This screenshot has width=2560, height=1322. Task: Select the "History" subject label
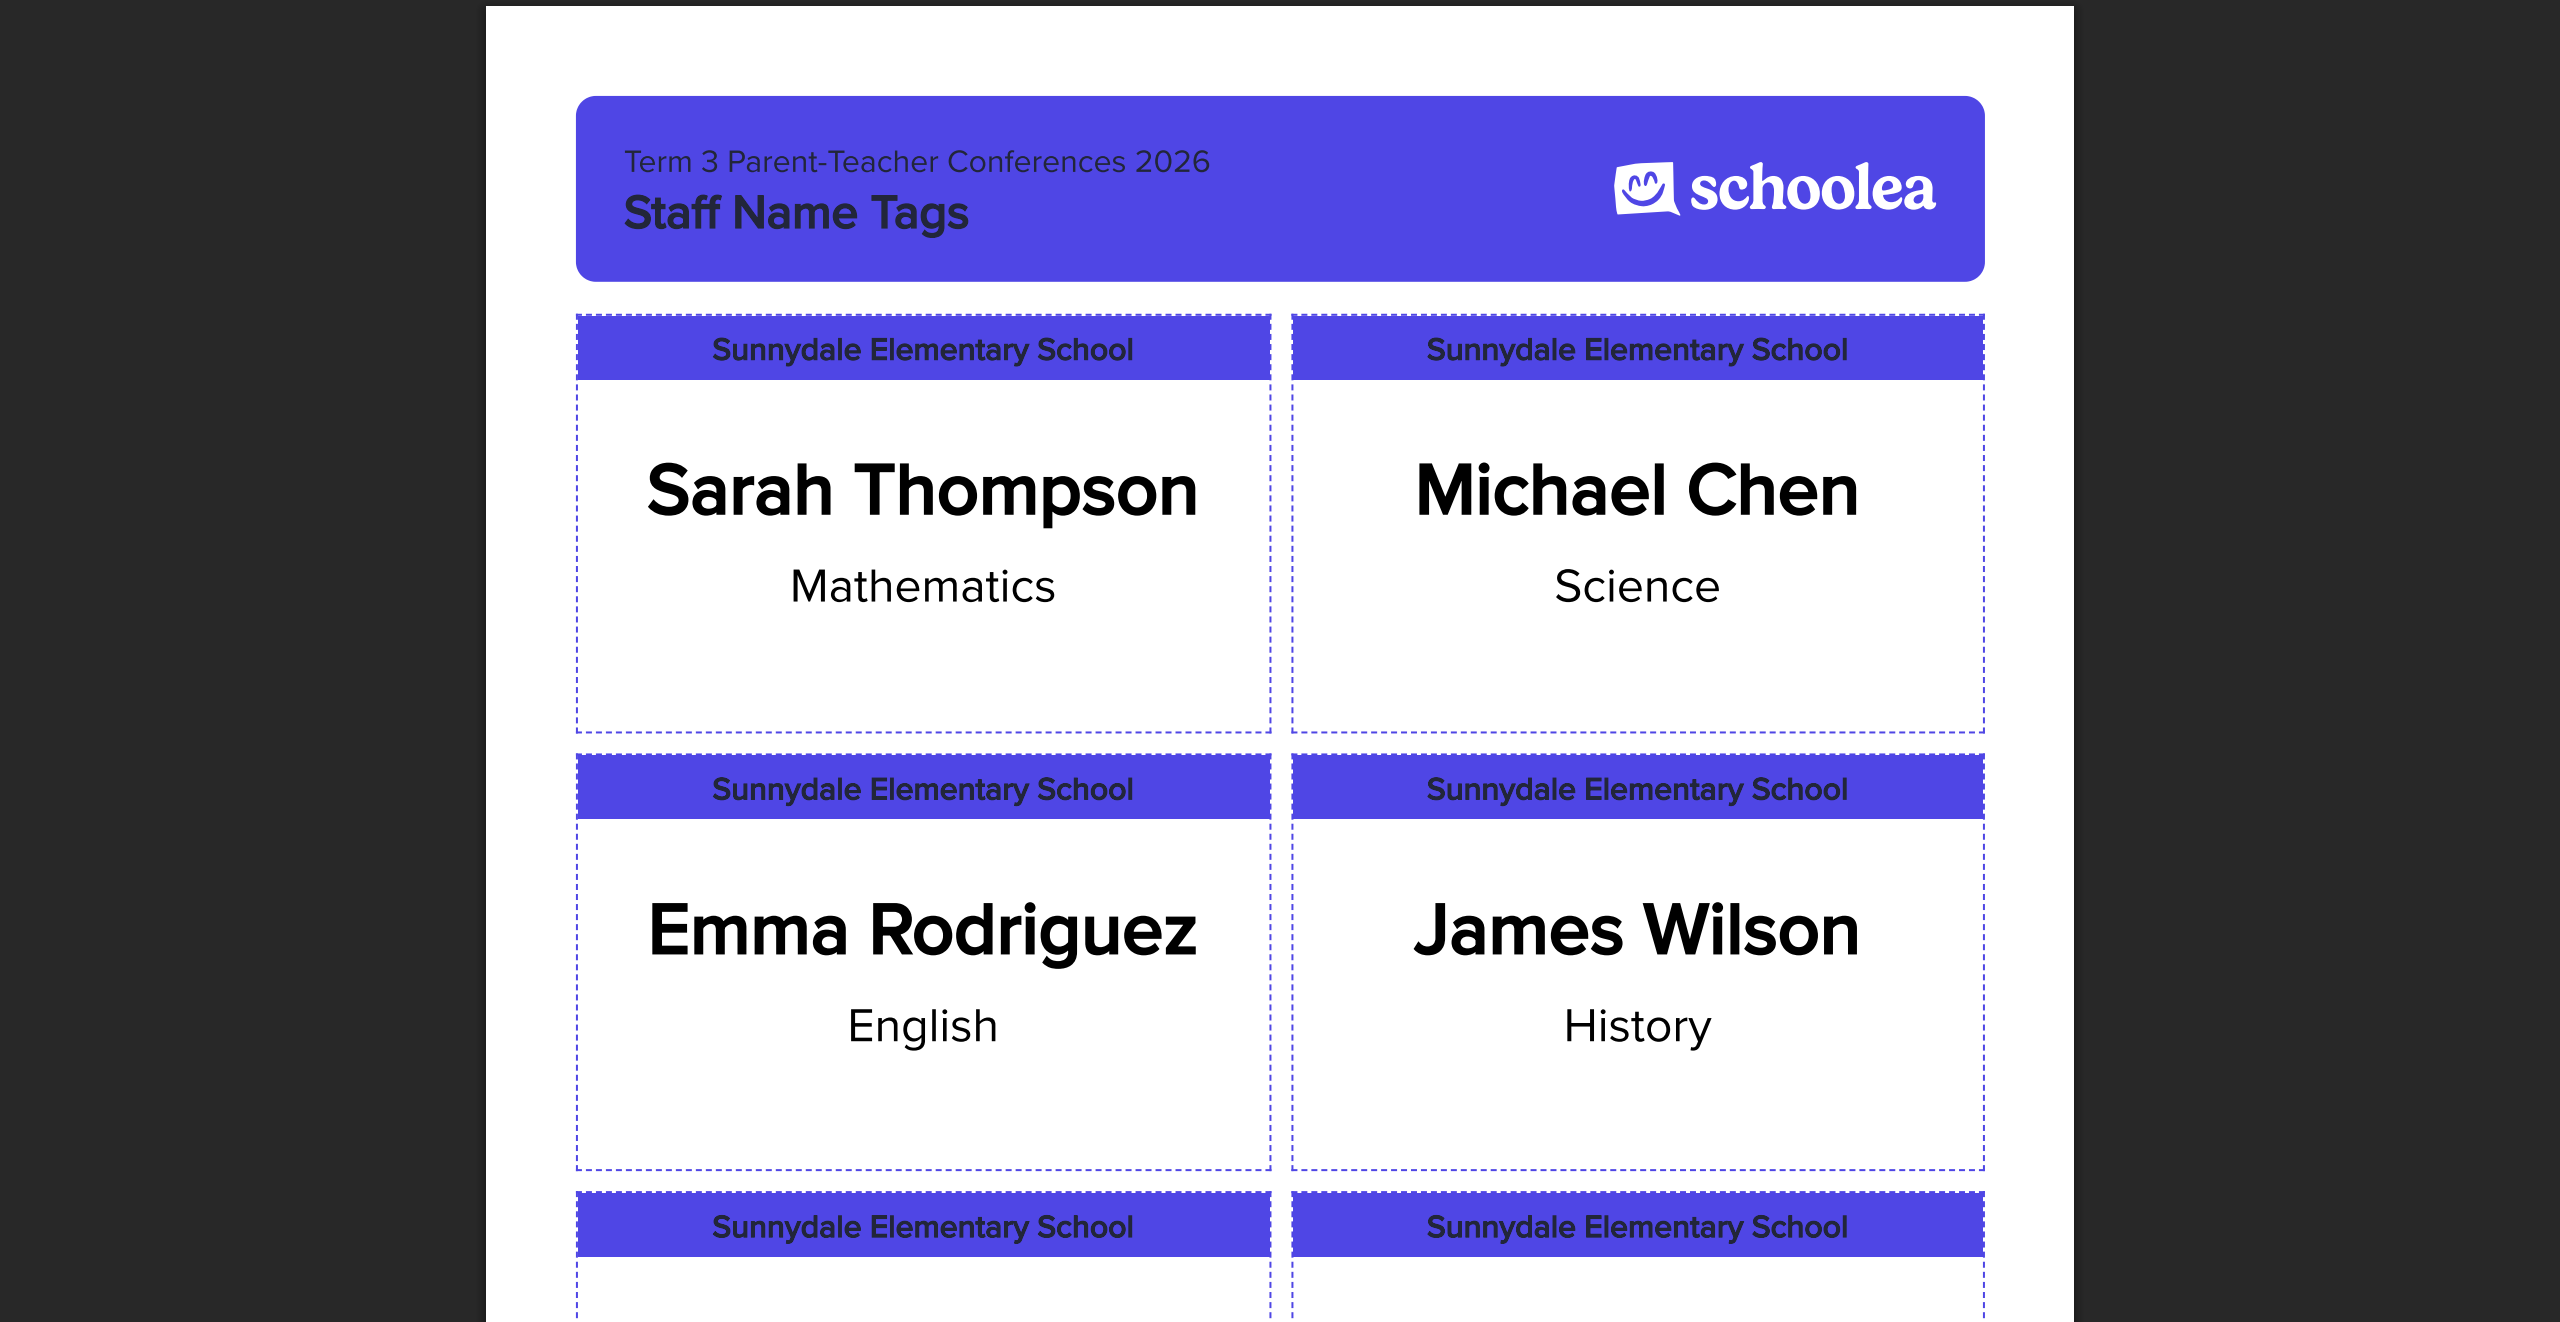click(x=1637, y=1027)
